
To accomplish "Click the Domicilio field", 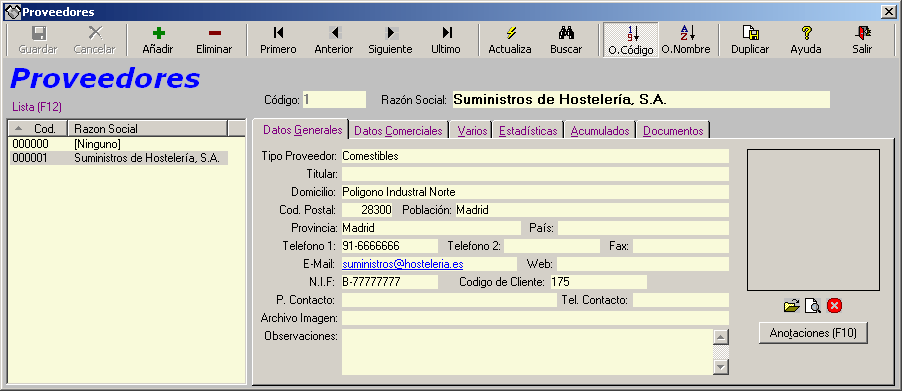I will point(535,191).
